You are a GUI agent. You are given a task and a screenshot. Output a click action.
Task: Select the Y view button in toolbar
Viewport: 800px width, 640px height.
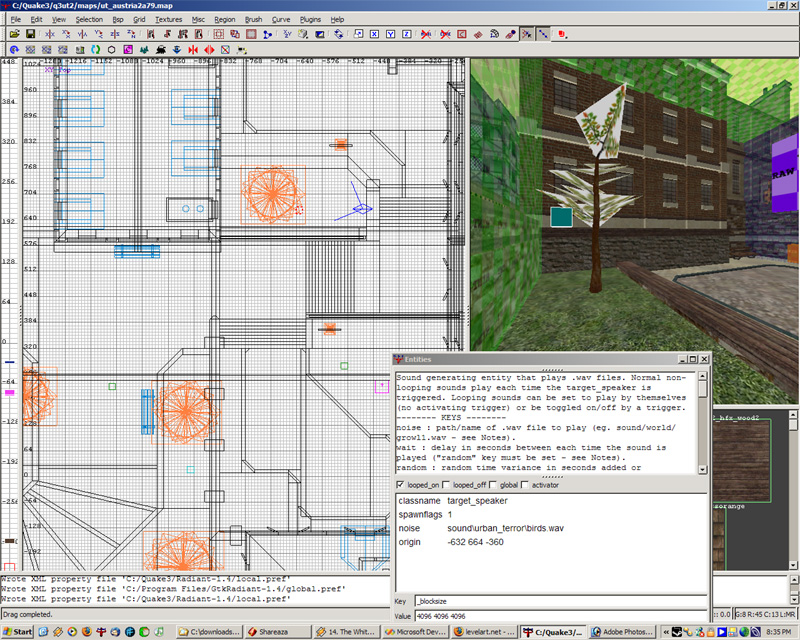tap(389, 34)
